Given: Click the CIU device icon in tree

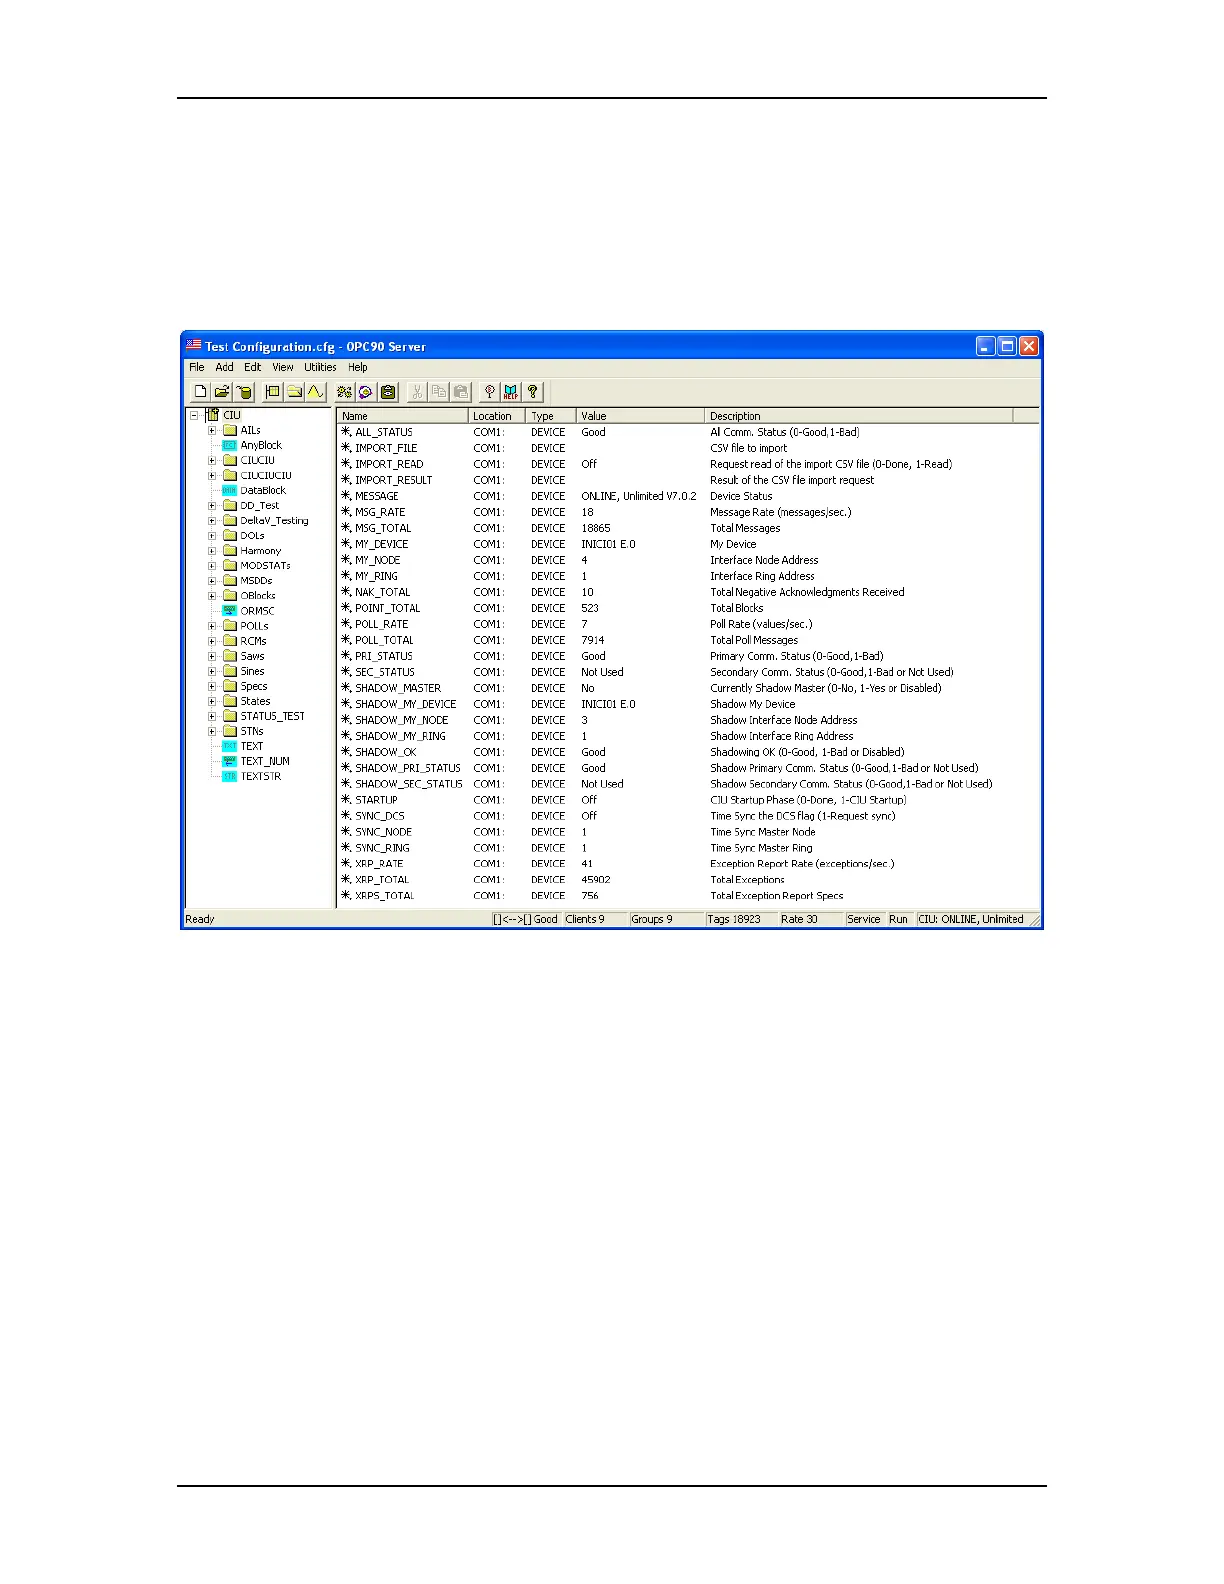Looking at the screenshot, I should (212, 415).
